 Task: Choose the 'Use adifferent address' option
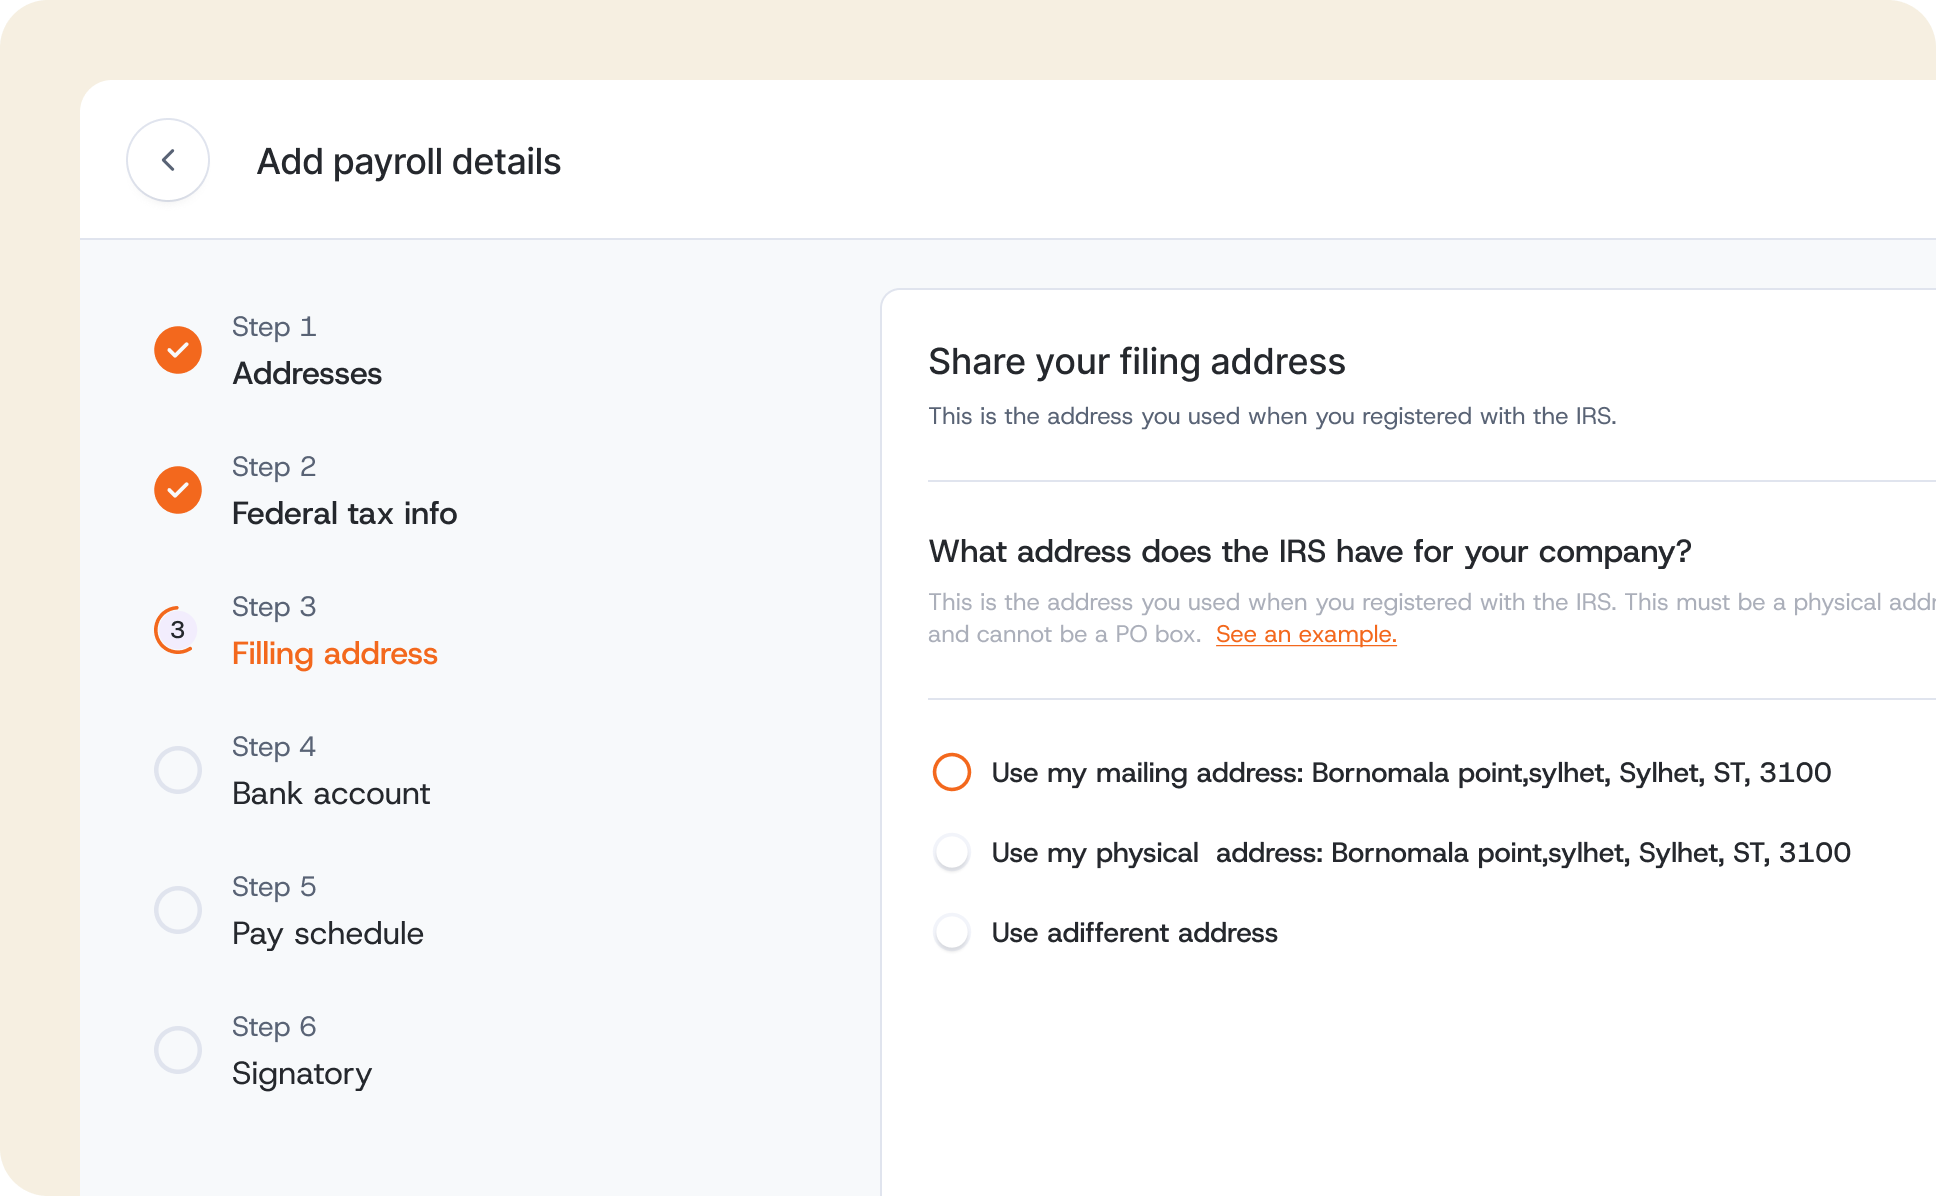(951, 932)
